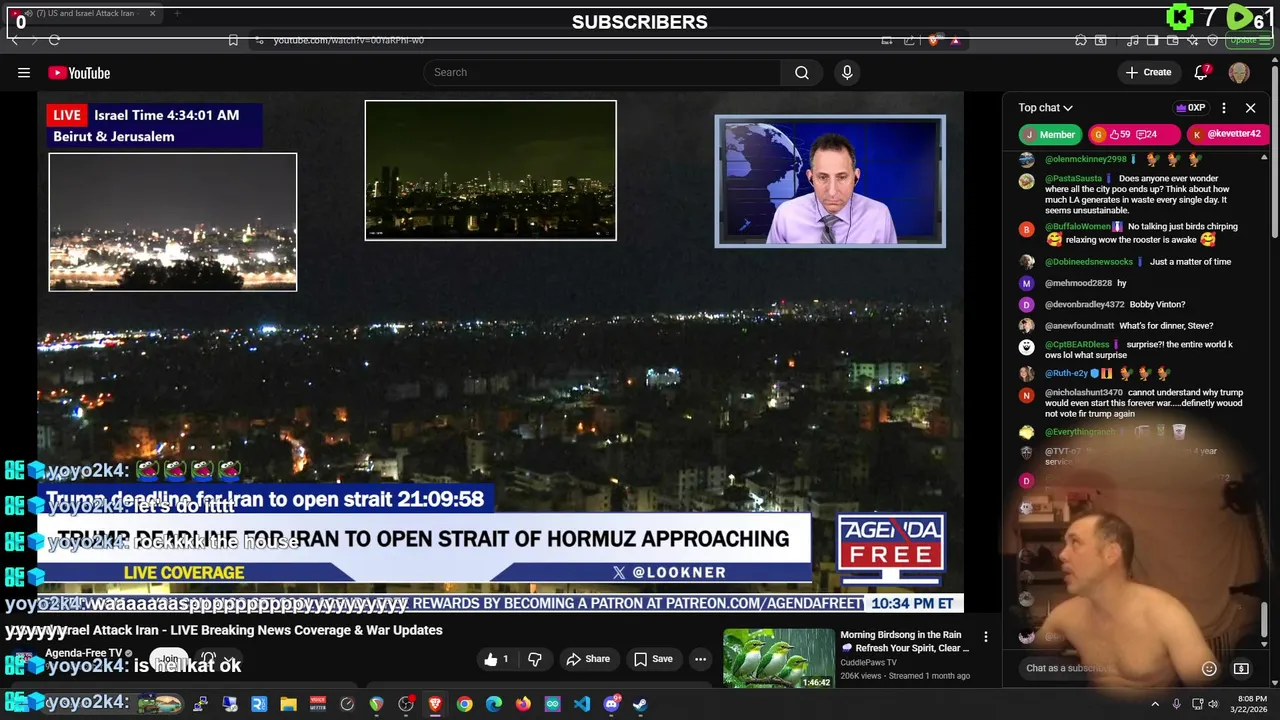1280x720 pixels.
Task: Show hidden icons in the system tray
Action: click(1155, 704)
